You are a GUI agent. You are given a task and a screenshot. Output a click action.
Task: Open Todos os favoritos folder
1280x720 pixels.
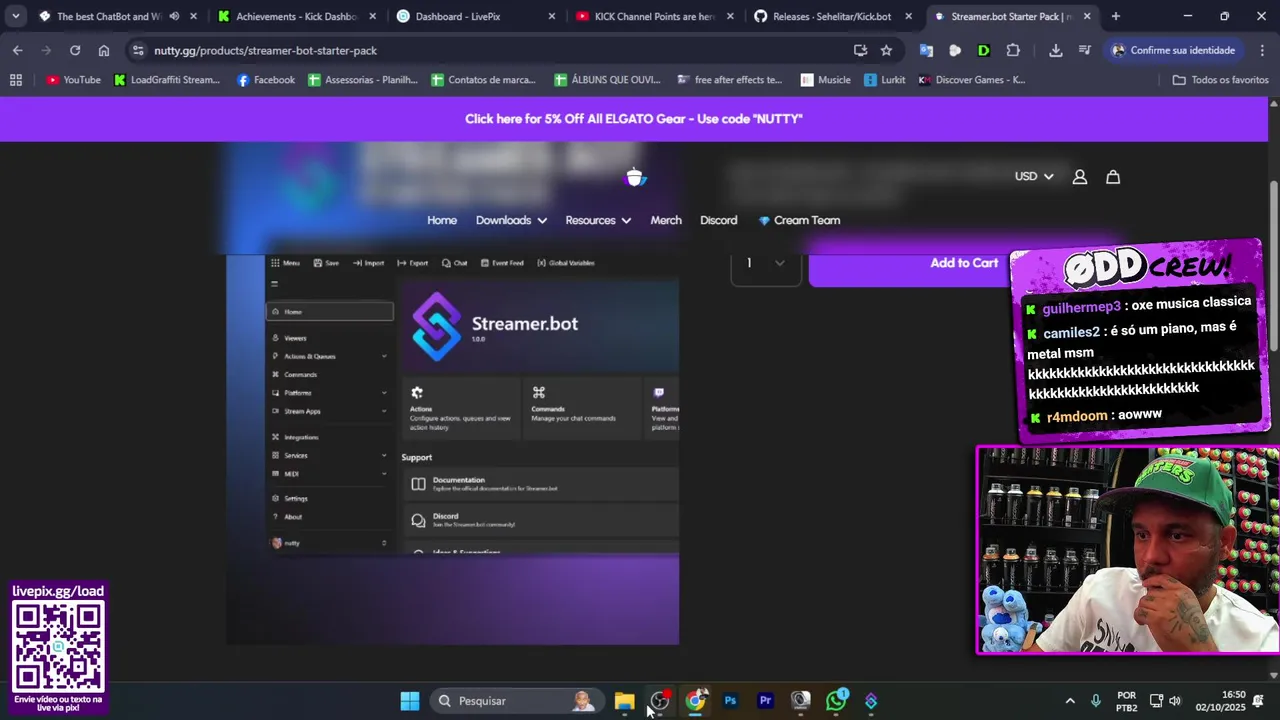coord(1220,80)
